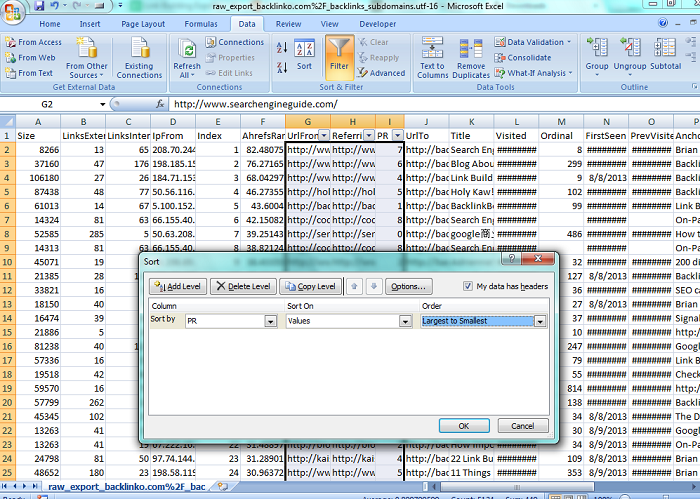Import data From Text
This screenshot has width=700, height=499.
pos(29,73)
